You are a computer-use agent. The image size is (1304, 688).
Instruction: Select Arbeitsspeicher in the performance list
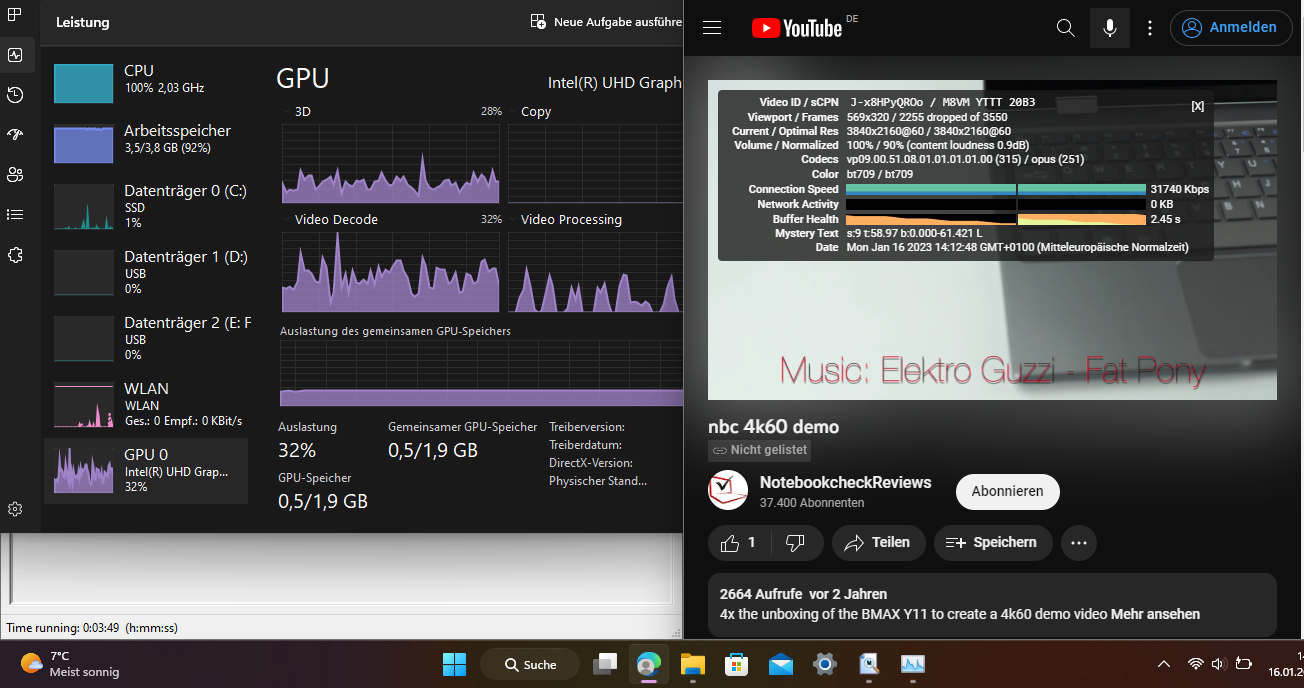tap(146, 139)
